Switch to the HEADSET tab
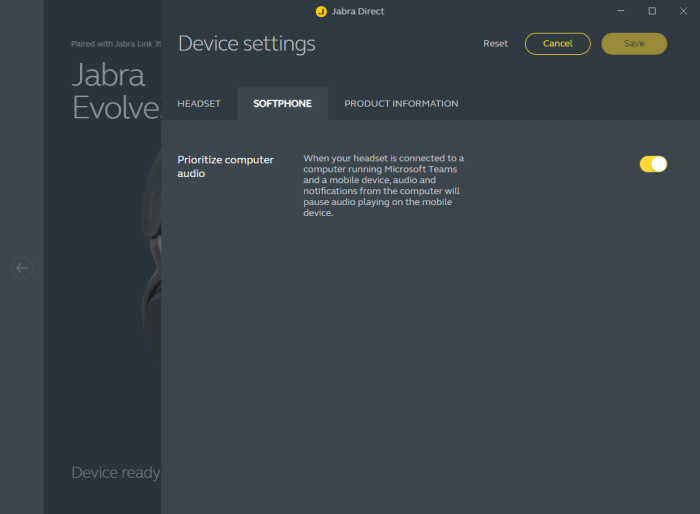Image resolution: width=700 pixels, height=514 pixels. point(199,104)
